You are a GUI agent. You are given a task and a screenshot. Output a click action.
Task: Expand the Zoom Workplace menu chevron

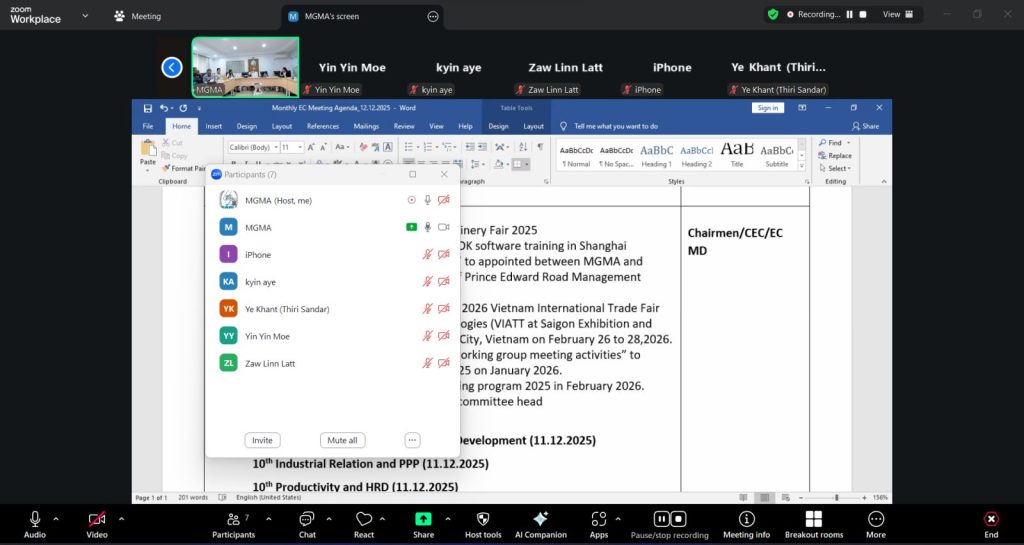point(84,16)
